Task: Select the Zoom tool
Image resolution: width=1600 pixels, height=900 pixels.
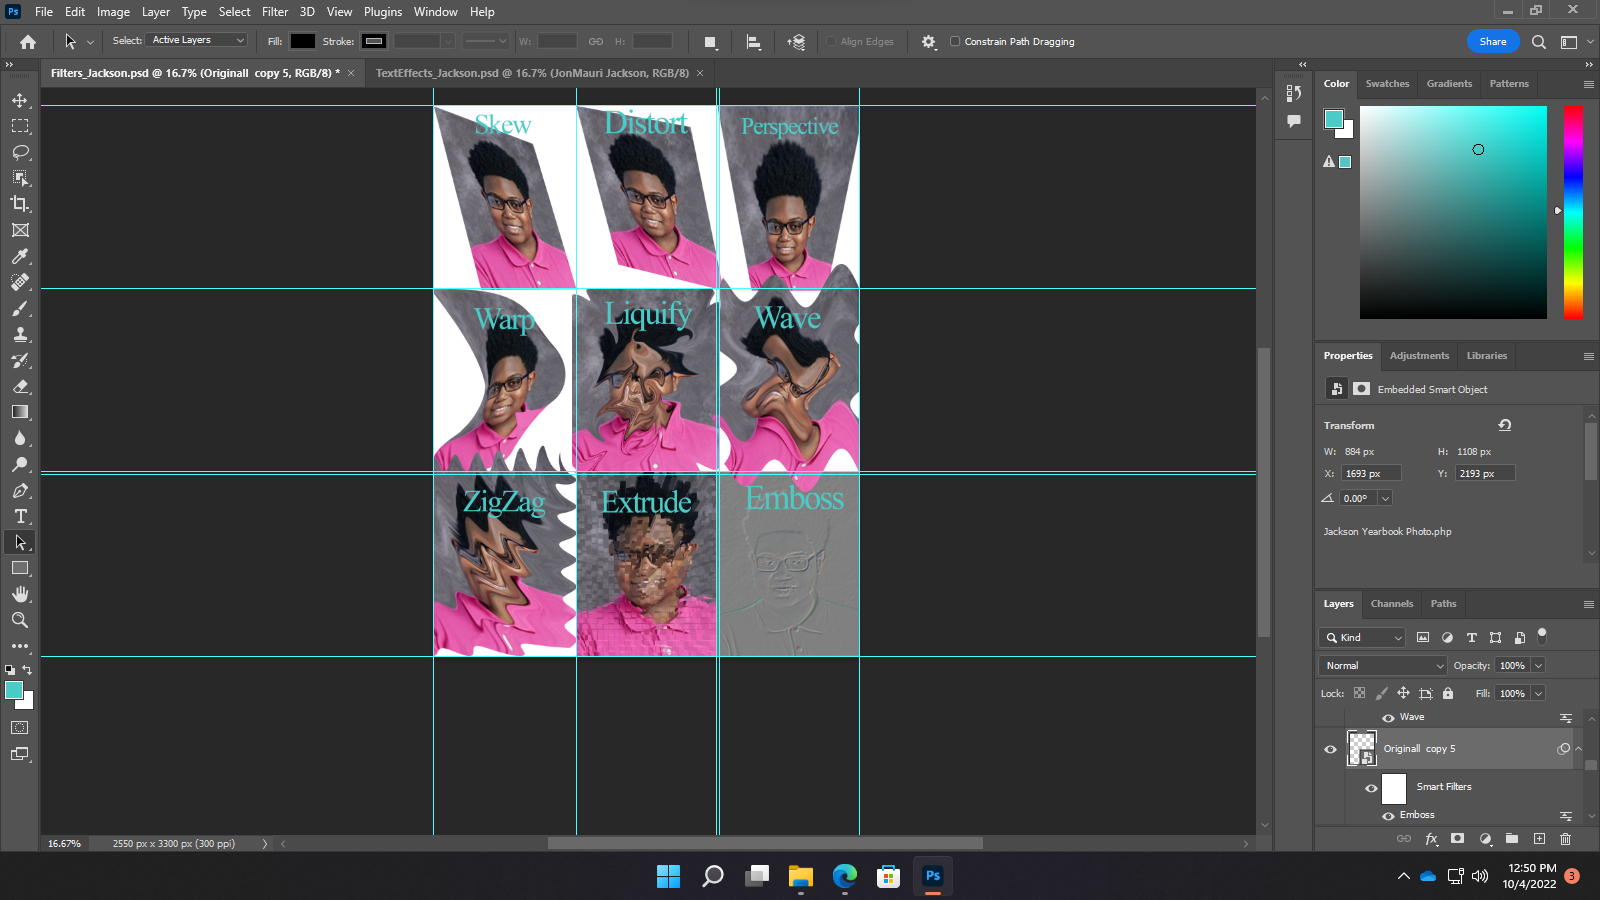Action: (x=20, y=620)
